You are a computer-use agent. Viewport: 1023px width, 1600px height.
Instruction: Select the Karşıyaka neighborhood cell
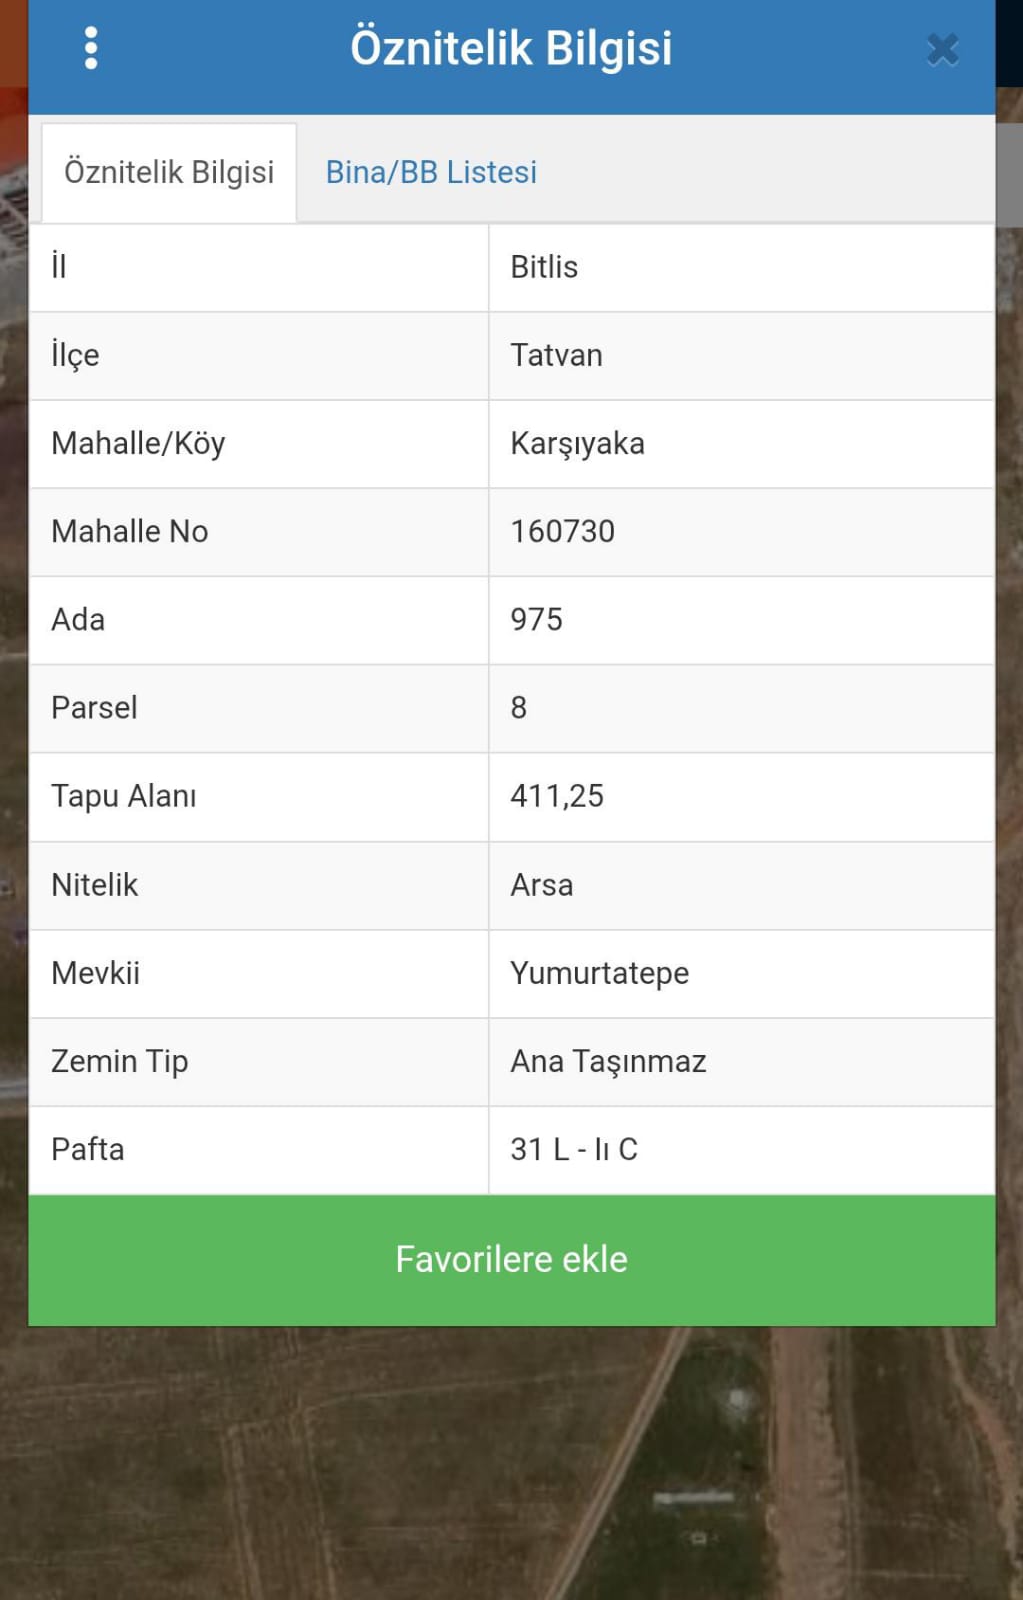pyautogui.click(x=741, y=444)
